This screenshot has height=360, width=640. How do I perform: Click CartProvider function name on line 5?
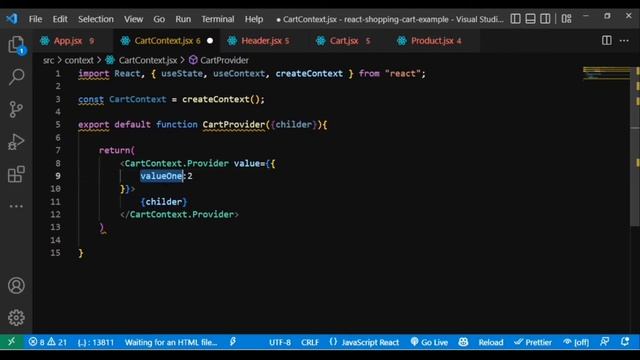click(x=233, y=124)
